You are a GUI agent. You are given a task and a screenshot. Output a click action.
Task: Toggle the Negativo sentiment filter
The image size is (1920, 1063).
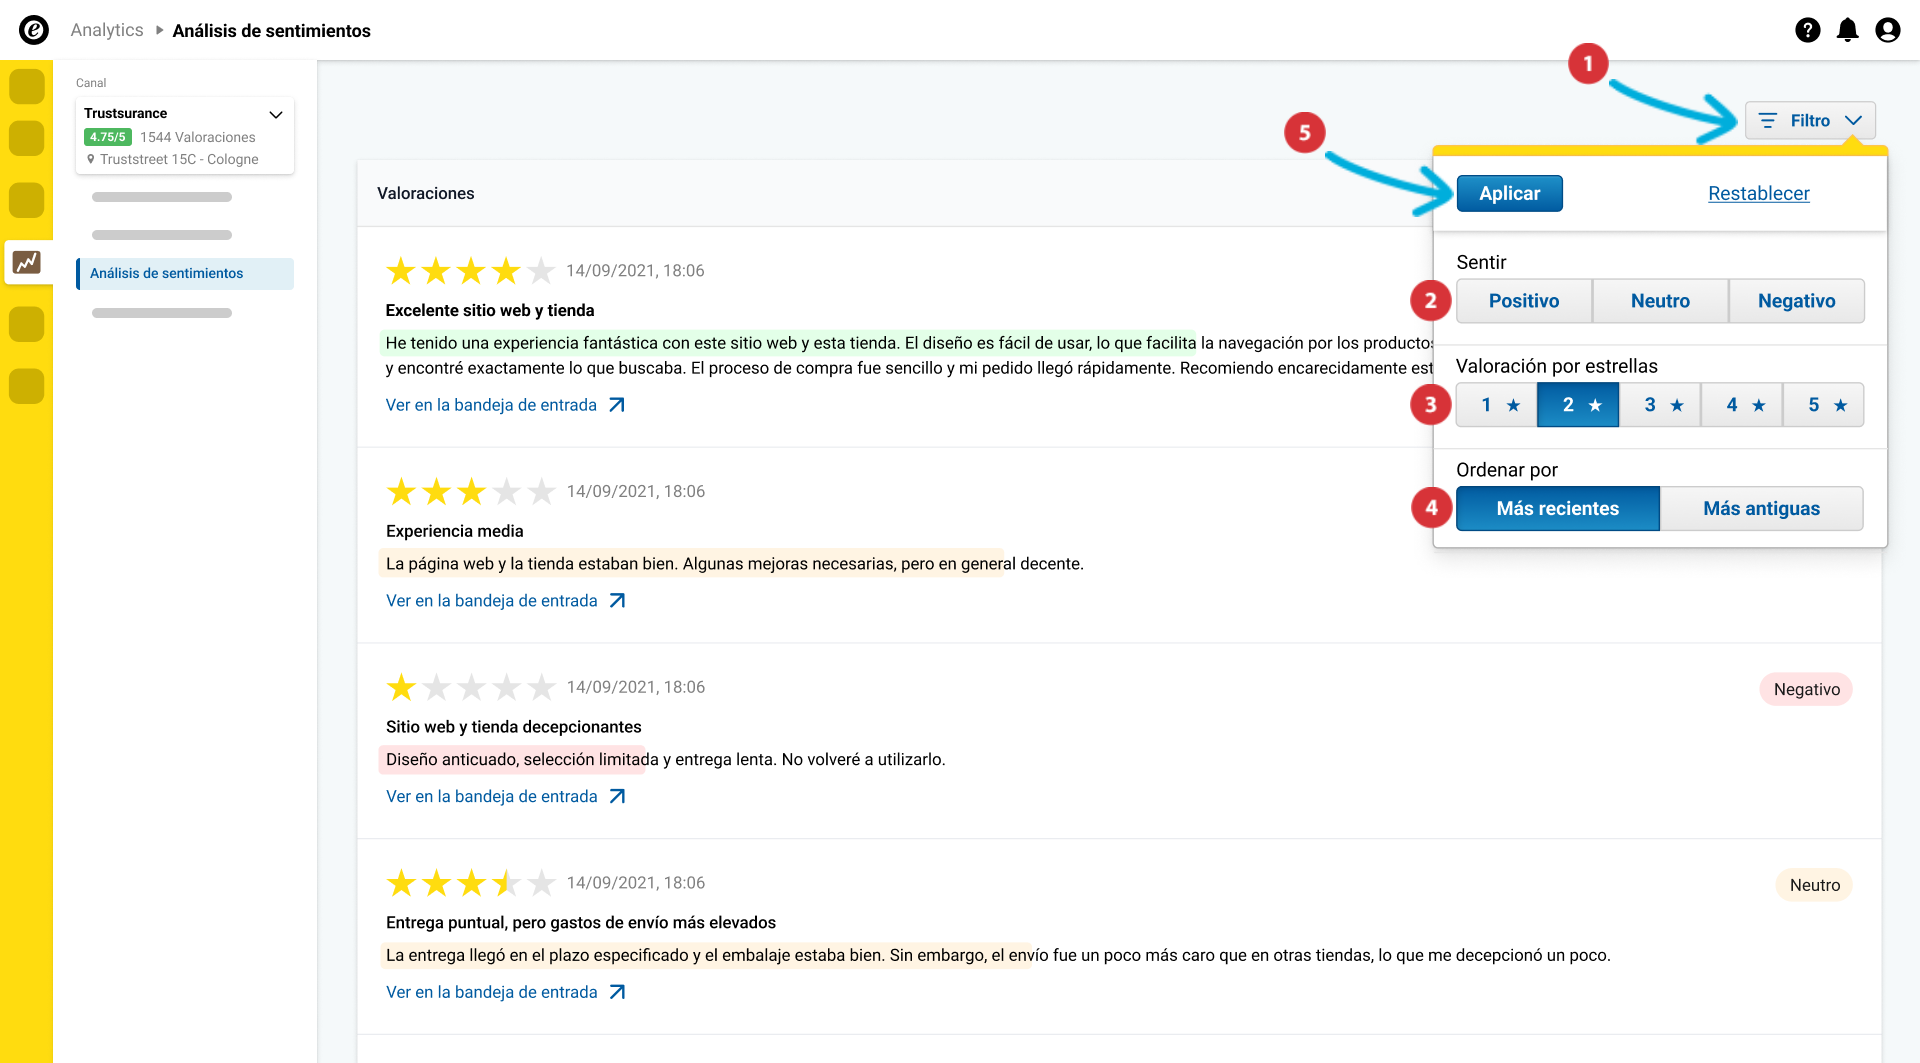(1796, 301)
